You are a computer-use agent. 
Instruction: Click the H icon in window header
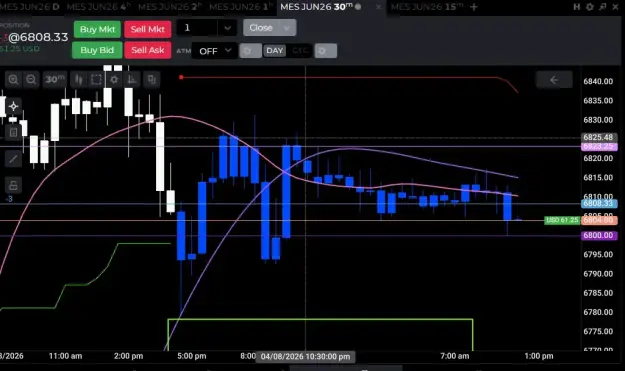click(x=576, y=7)
